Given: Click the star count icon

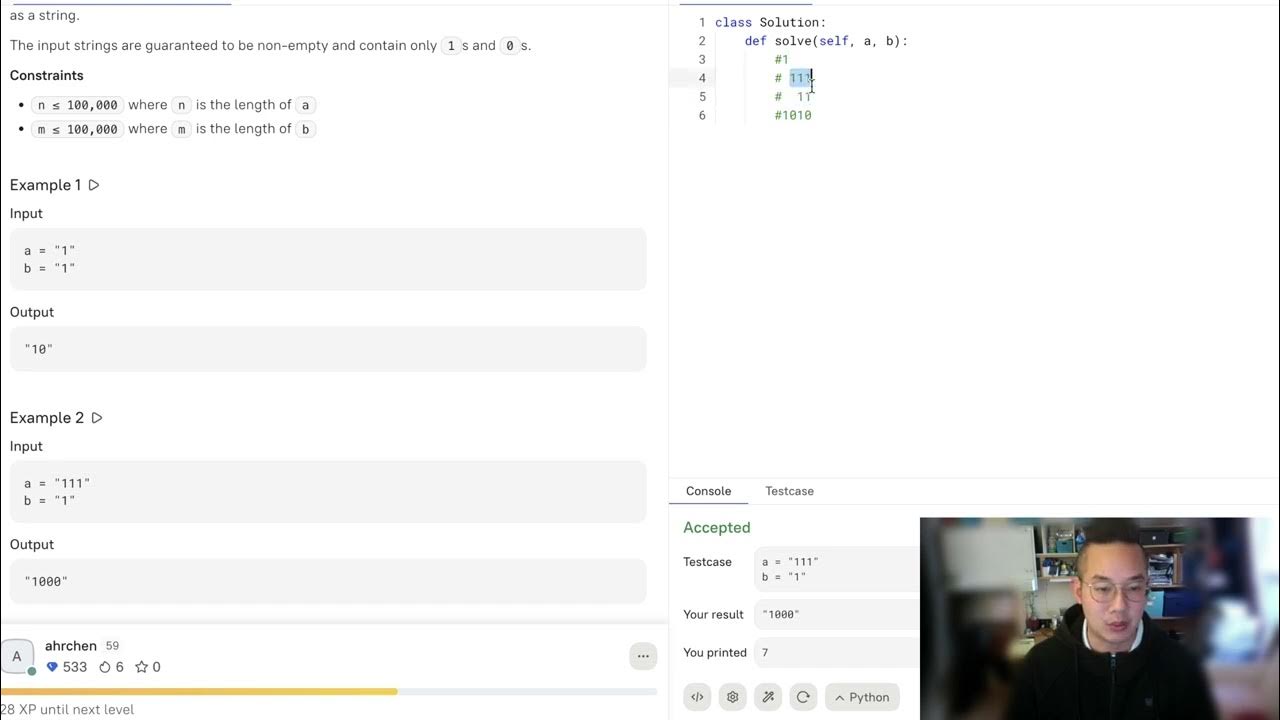Looking at the screenshot, I should [141, 667].
